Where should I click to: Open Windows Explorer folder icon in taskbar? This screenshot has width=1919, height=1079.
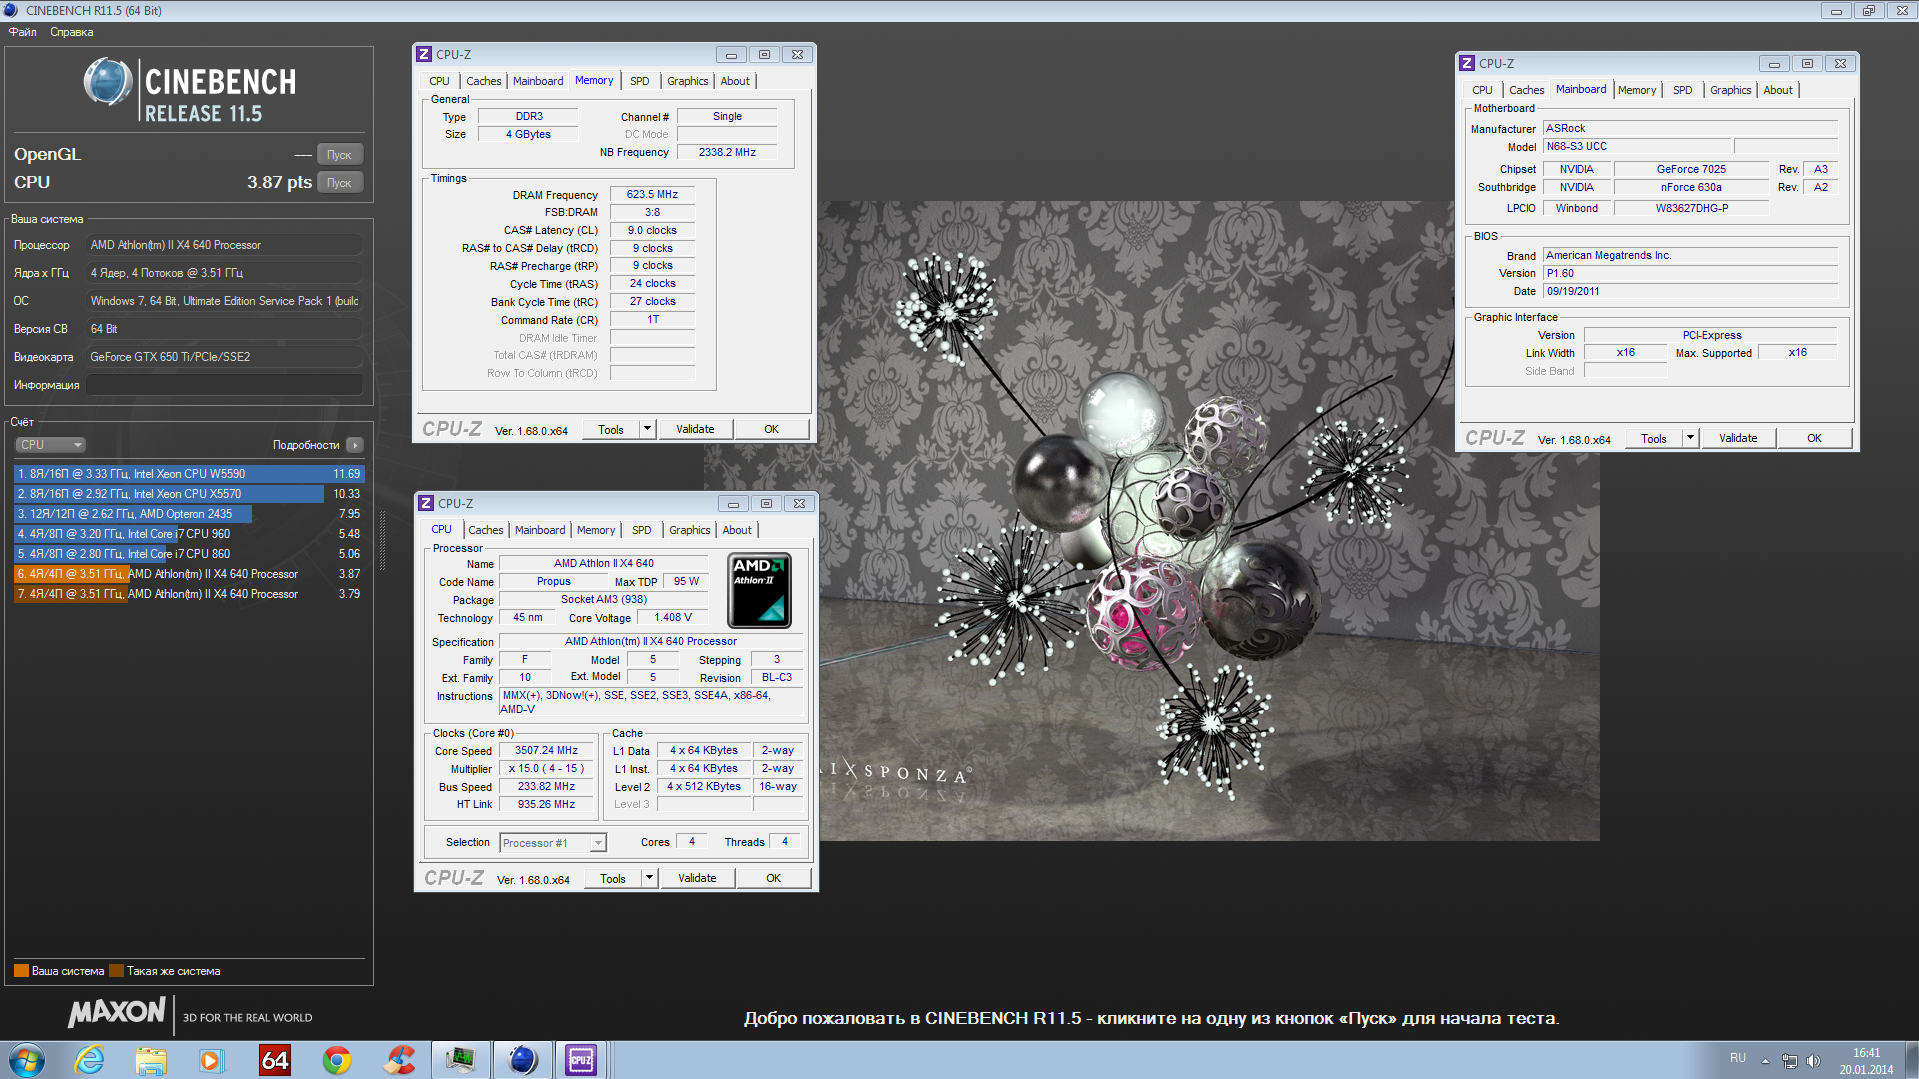point(151,1060)
